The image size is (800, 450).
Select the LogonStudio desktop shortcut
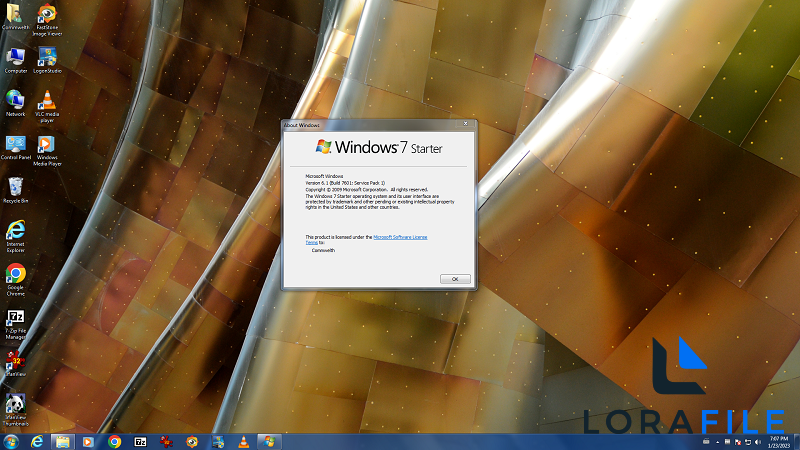click(47, 60)
